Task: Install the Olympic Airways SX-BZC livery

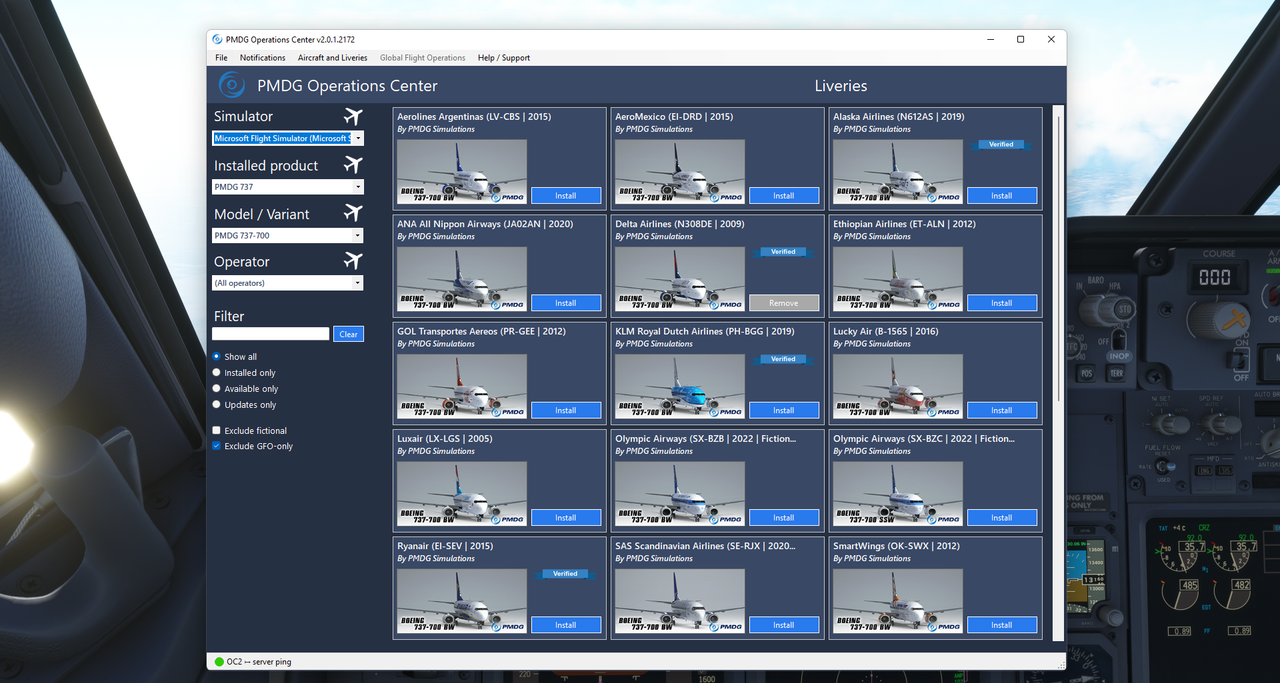Action: coord(1002,518)
